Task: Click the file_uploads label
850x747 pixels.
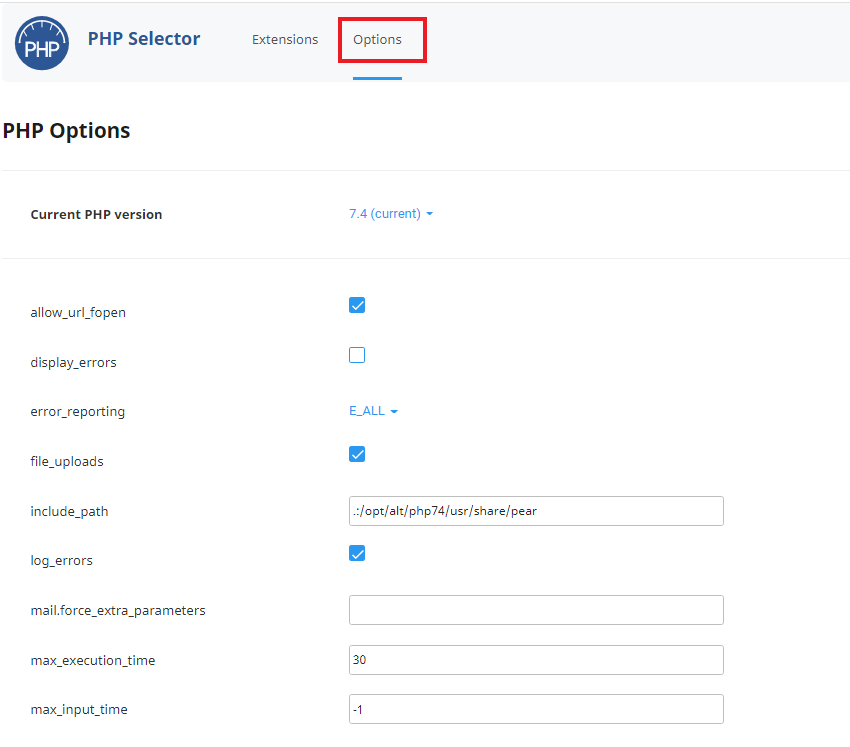Action: pos(67,461)
